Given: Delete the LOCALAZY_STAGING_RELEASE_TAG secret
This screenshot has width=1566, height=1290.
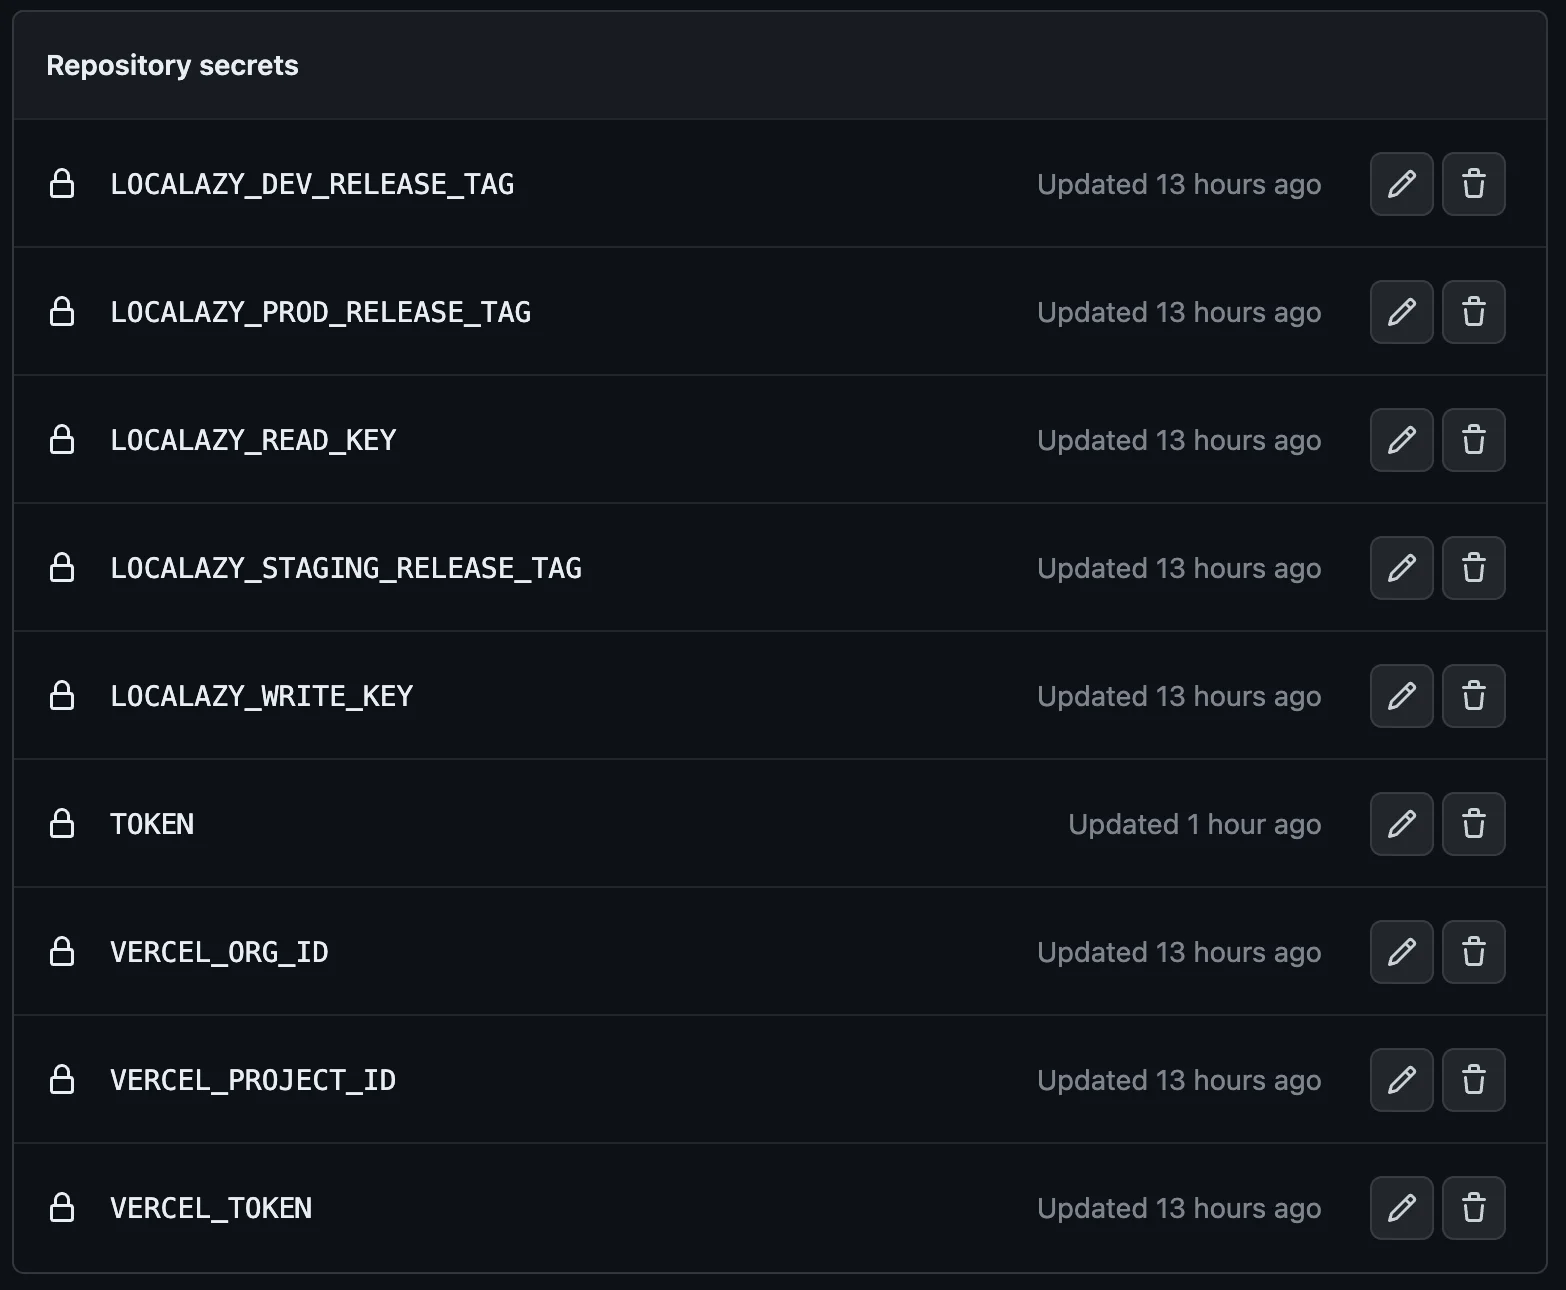Looking at the screenshot, I should (1473, 568).
